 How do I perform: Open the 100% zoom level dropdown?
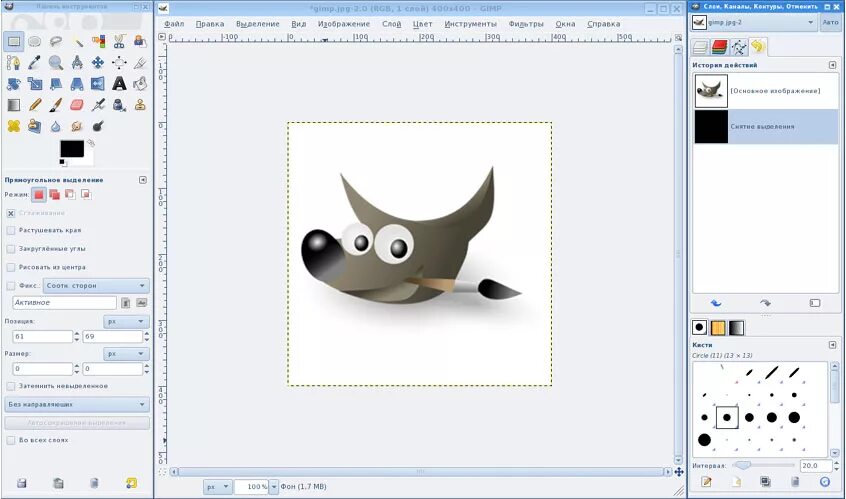coord(274,487)
